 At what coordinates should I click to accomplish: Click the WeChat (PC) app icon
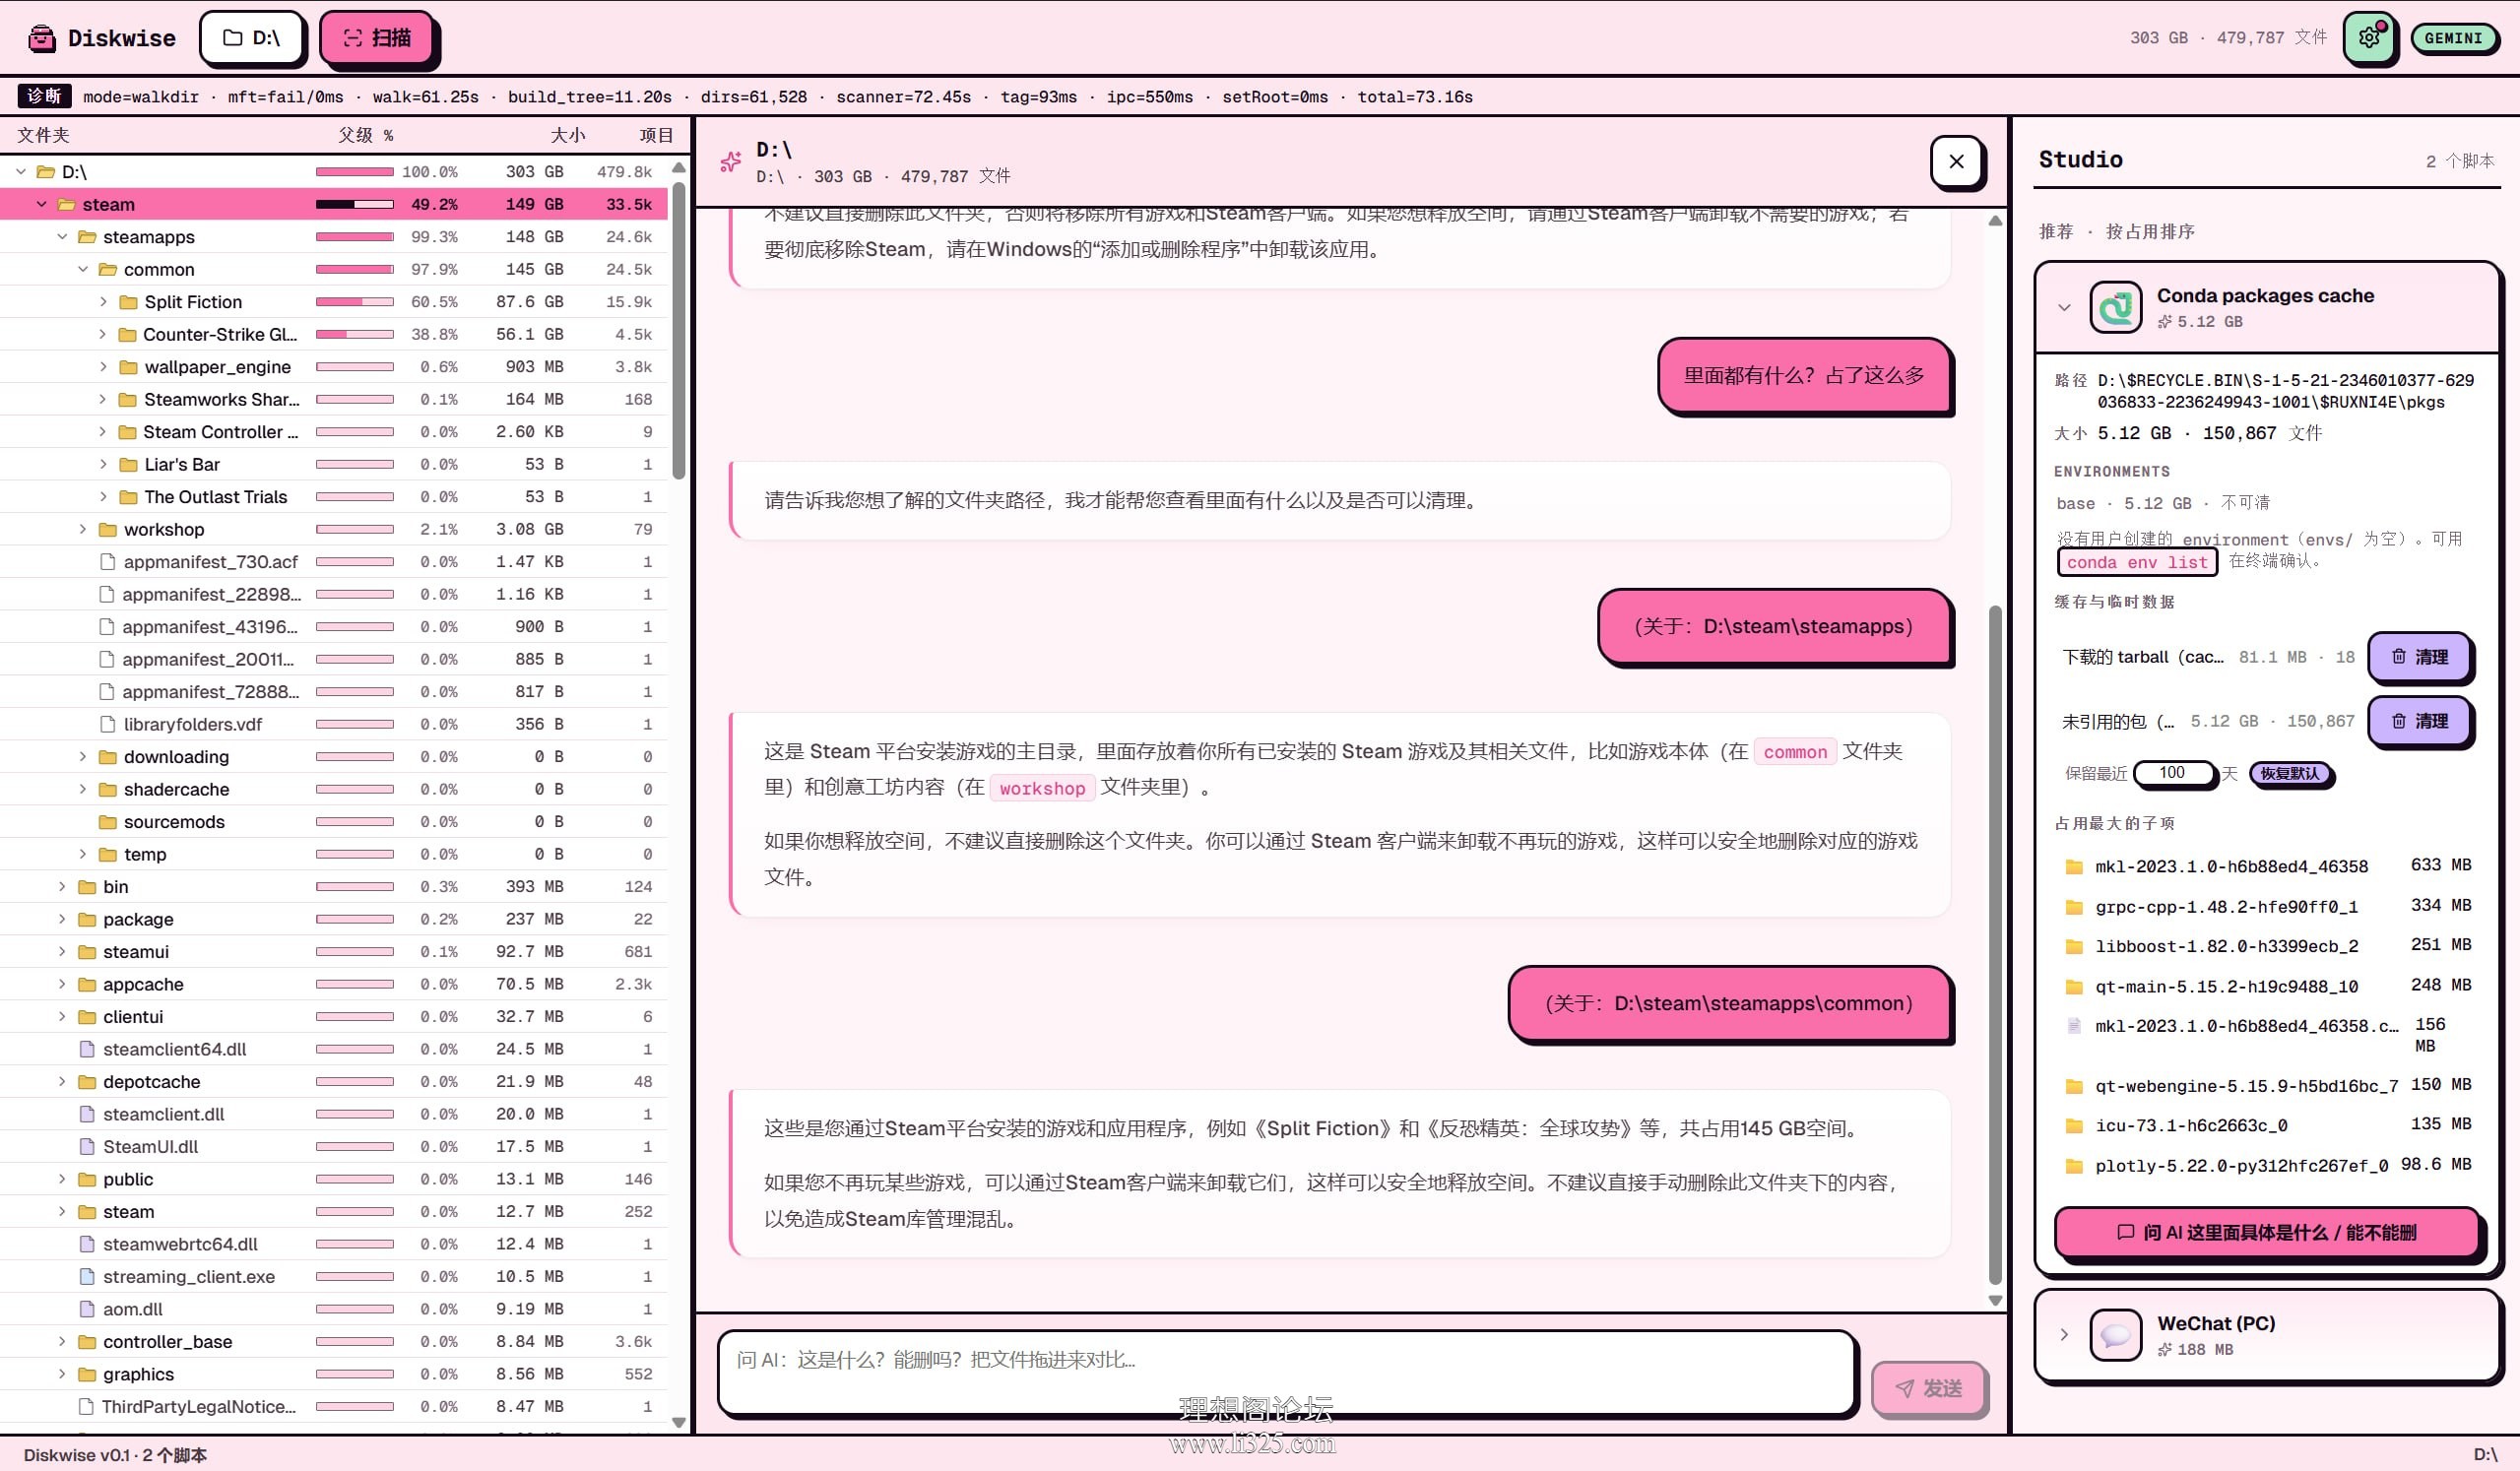[x=2115, y=1335]
